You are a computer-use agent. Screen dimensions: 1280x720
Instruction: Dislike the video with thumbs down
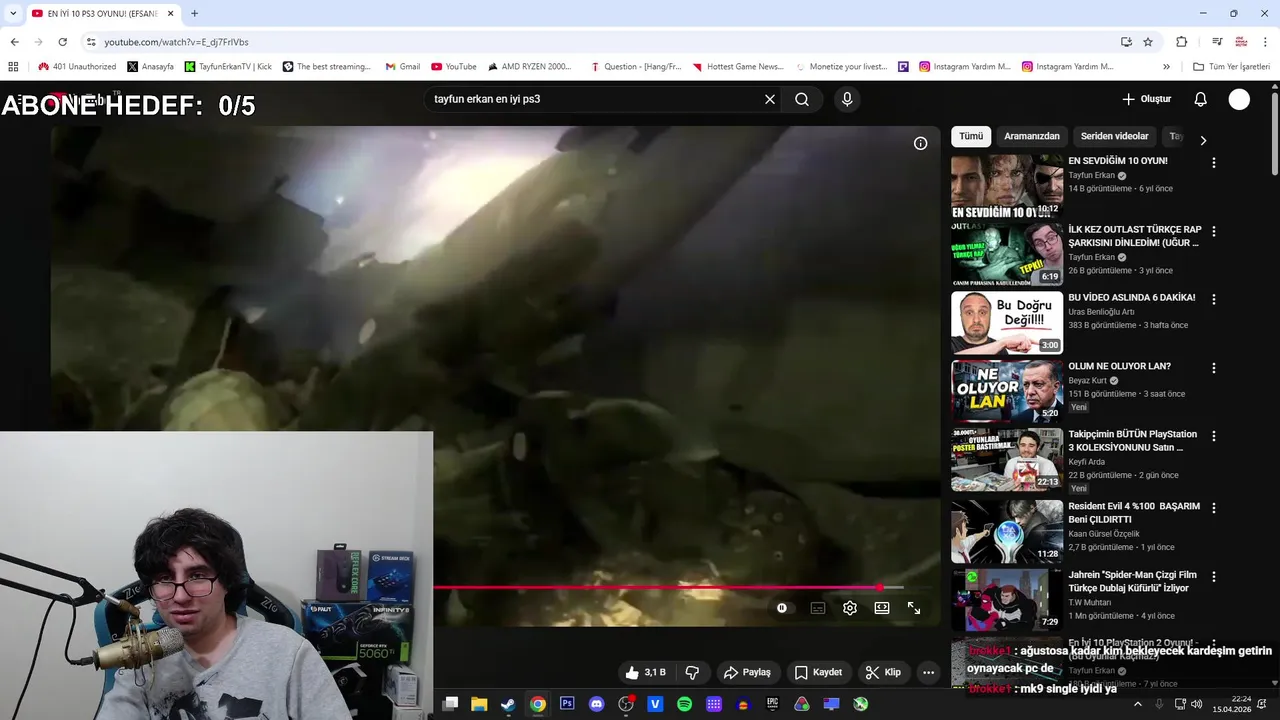point(692,673)
